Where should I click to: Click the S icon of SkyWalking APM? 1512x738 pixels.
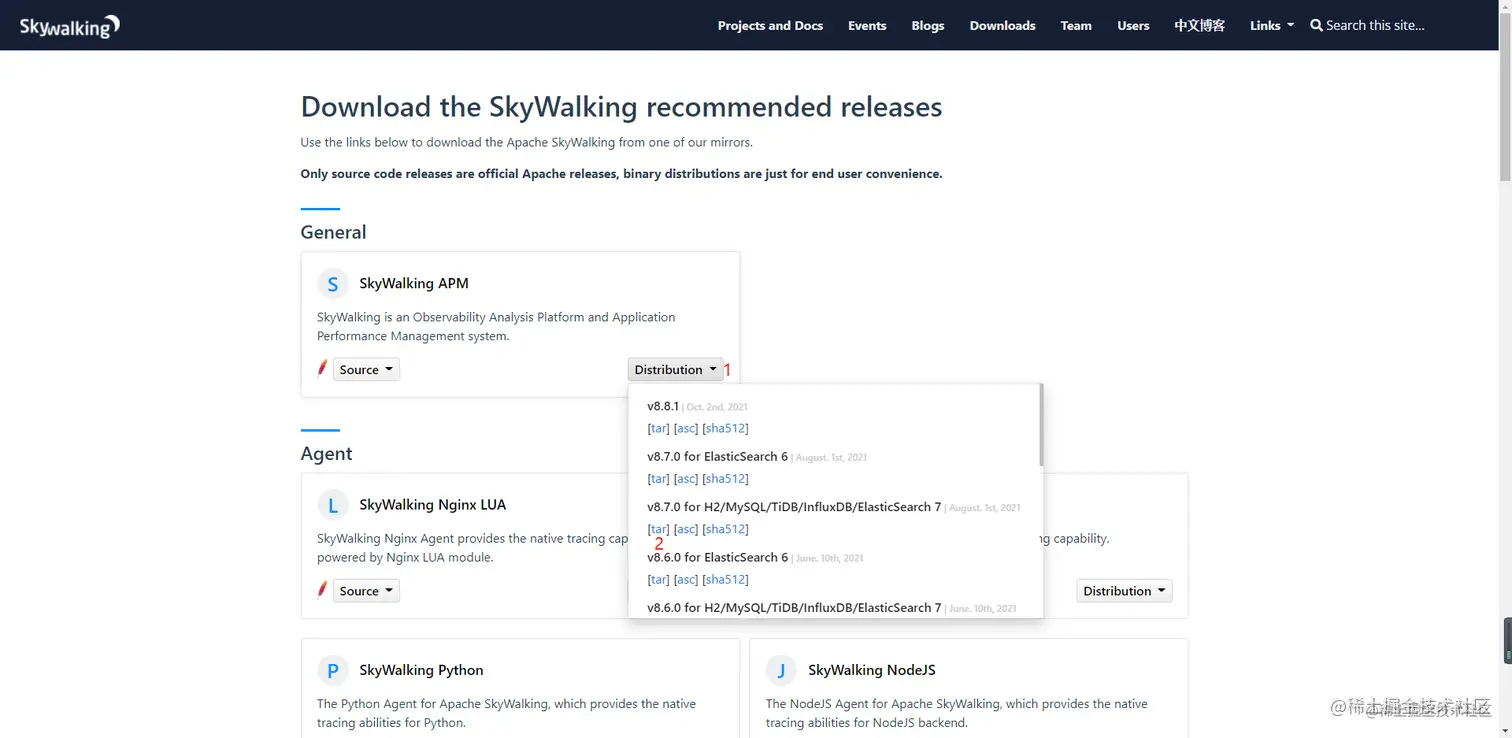(x=333, y=284)
